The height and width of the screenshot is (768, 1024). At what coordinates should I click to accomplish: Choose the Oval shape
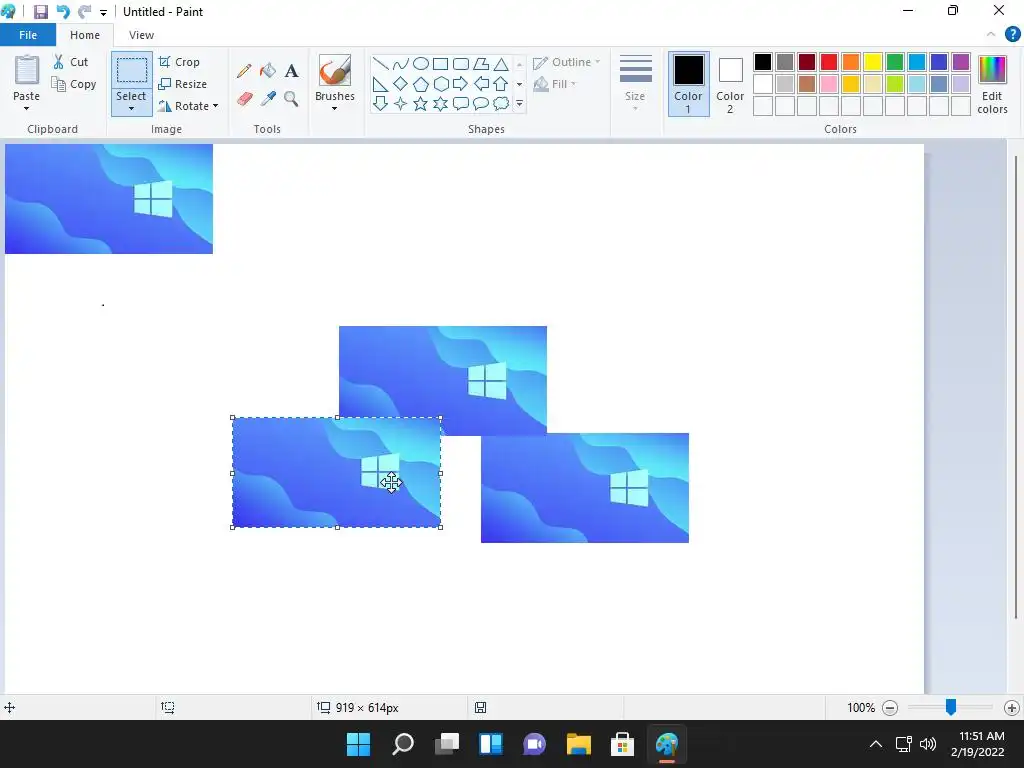[x=421, y=63]
